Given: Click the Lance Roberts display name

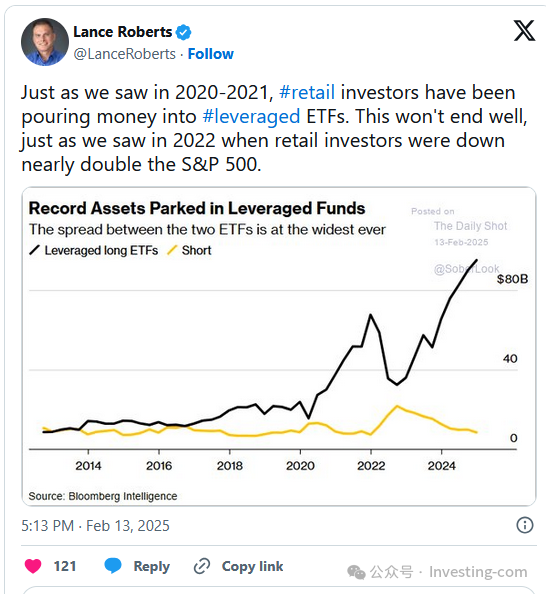Looking at the screenshot, I should [x=123, y=32].
